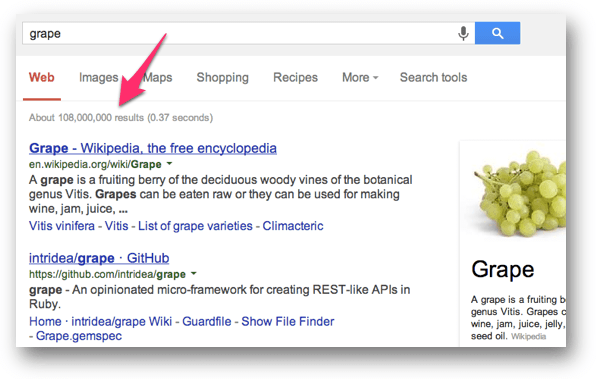Expand the arrow next to github.com/intridea/grape URL
The image size is (596, 379).
click(x=193, y=273)
